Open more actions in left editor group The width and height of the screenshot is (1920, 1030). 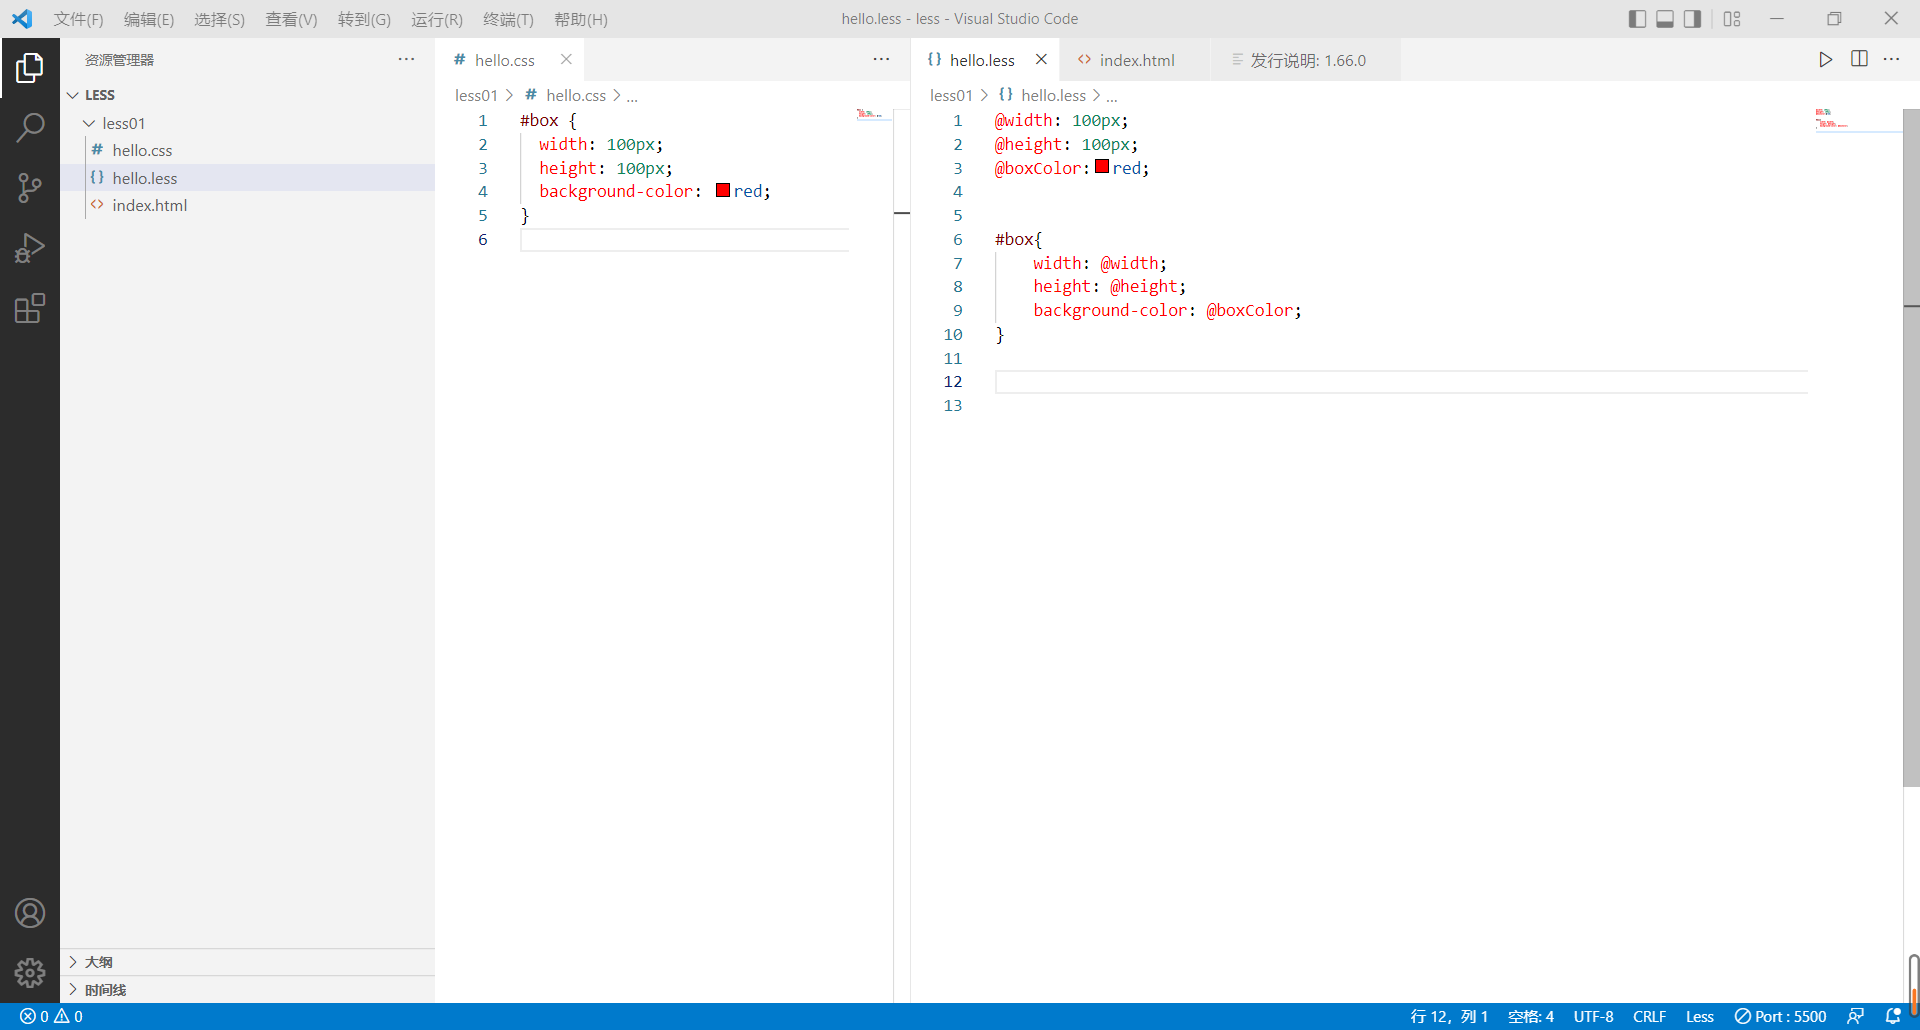click(x=881, y=60)
